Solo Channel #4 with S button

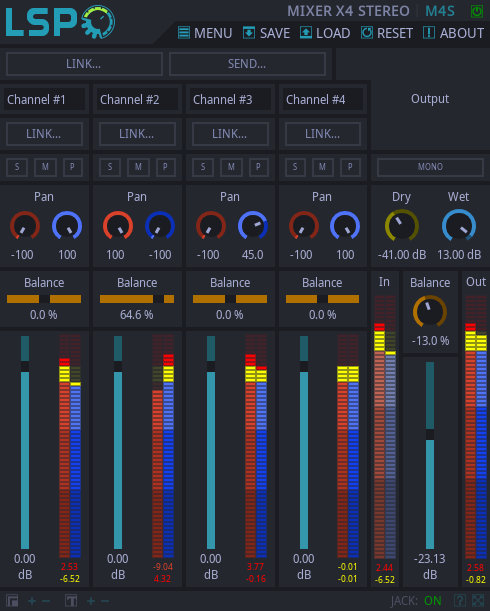(x=295, y=167)
